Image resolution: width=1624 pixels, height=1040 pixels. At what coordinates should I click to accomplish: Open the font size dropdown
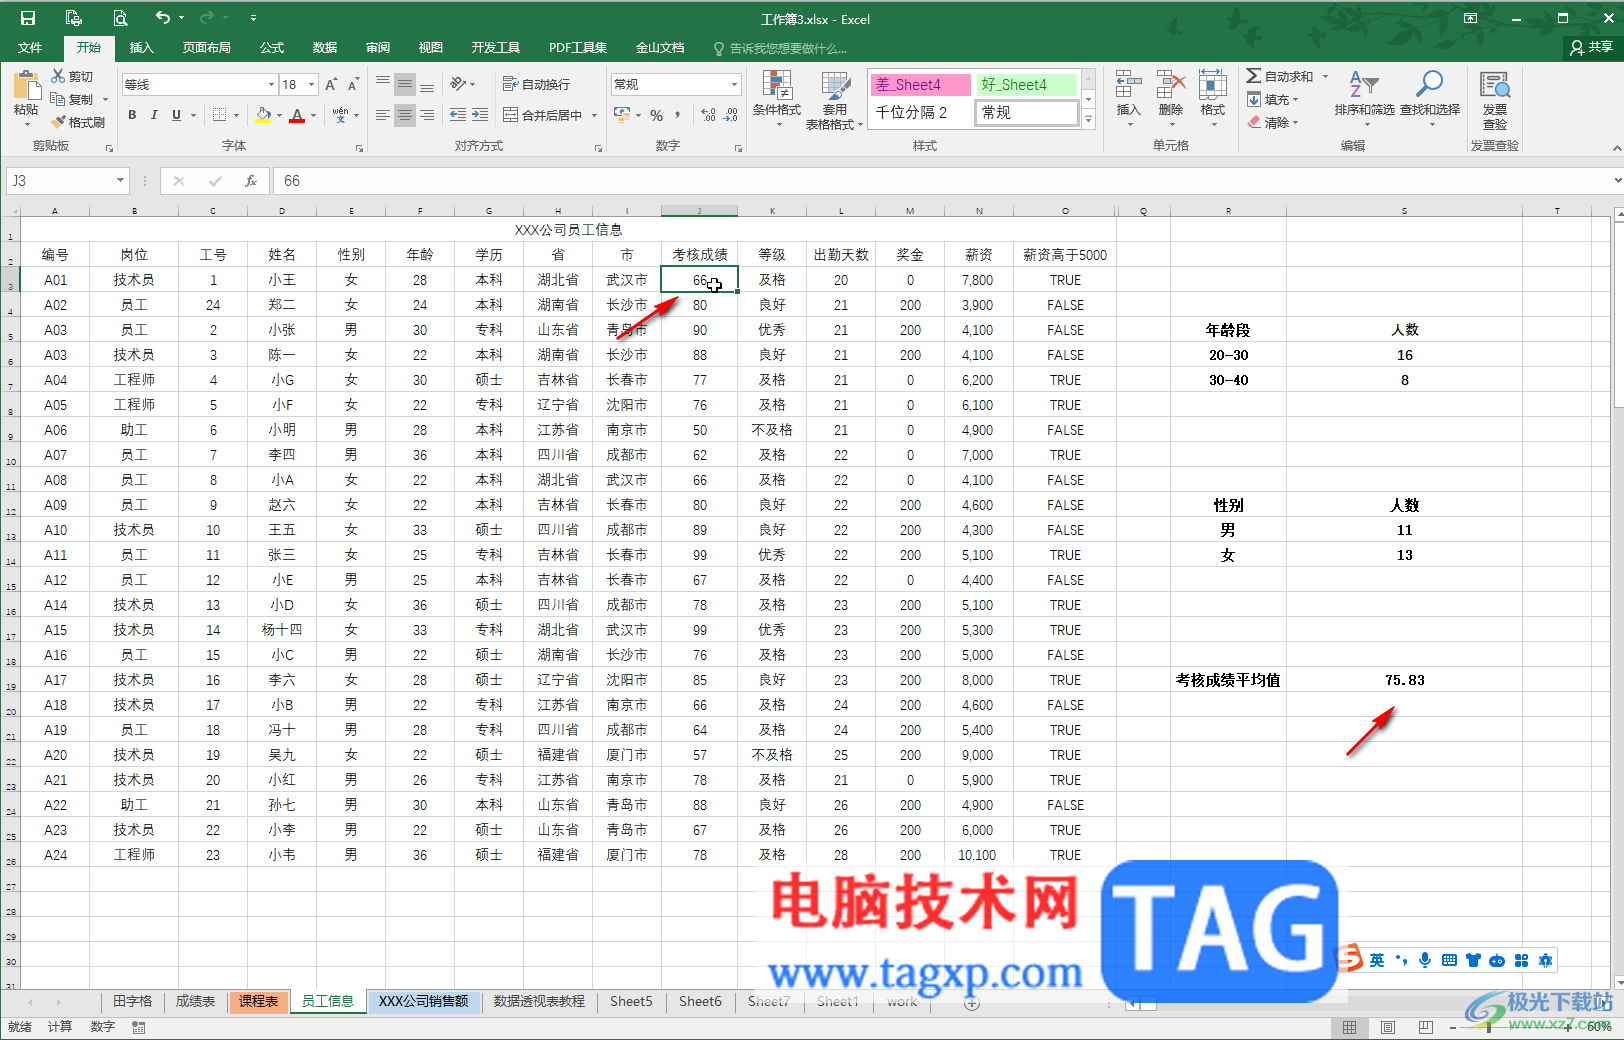pyautogui.click(x=312, y=85)
